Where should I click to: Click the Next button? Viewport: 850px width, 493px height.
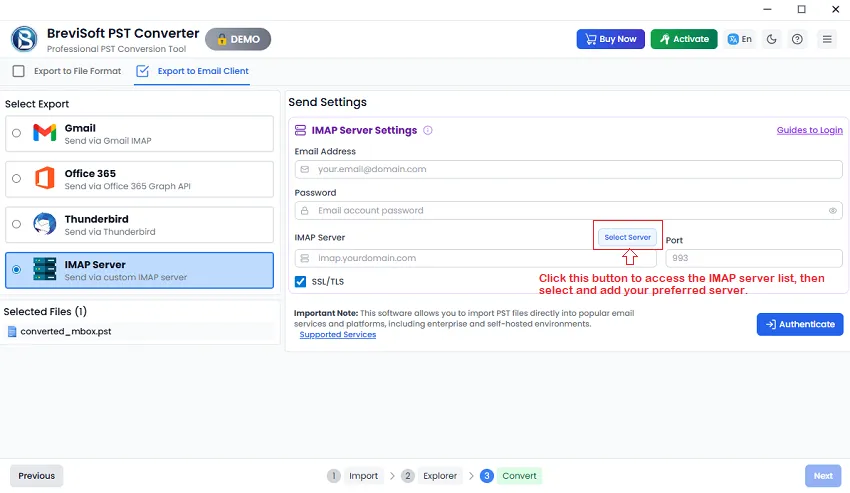point(823,476)
